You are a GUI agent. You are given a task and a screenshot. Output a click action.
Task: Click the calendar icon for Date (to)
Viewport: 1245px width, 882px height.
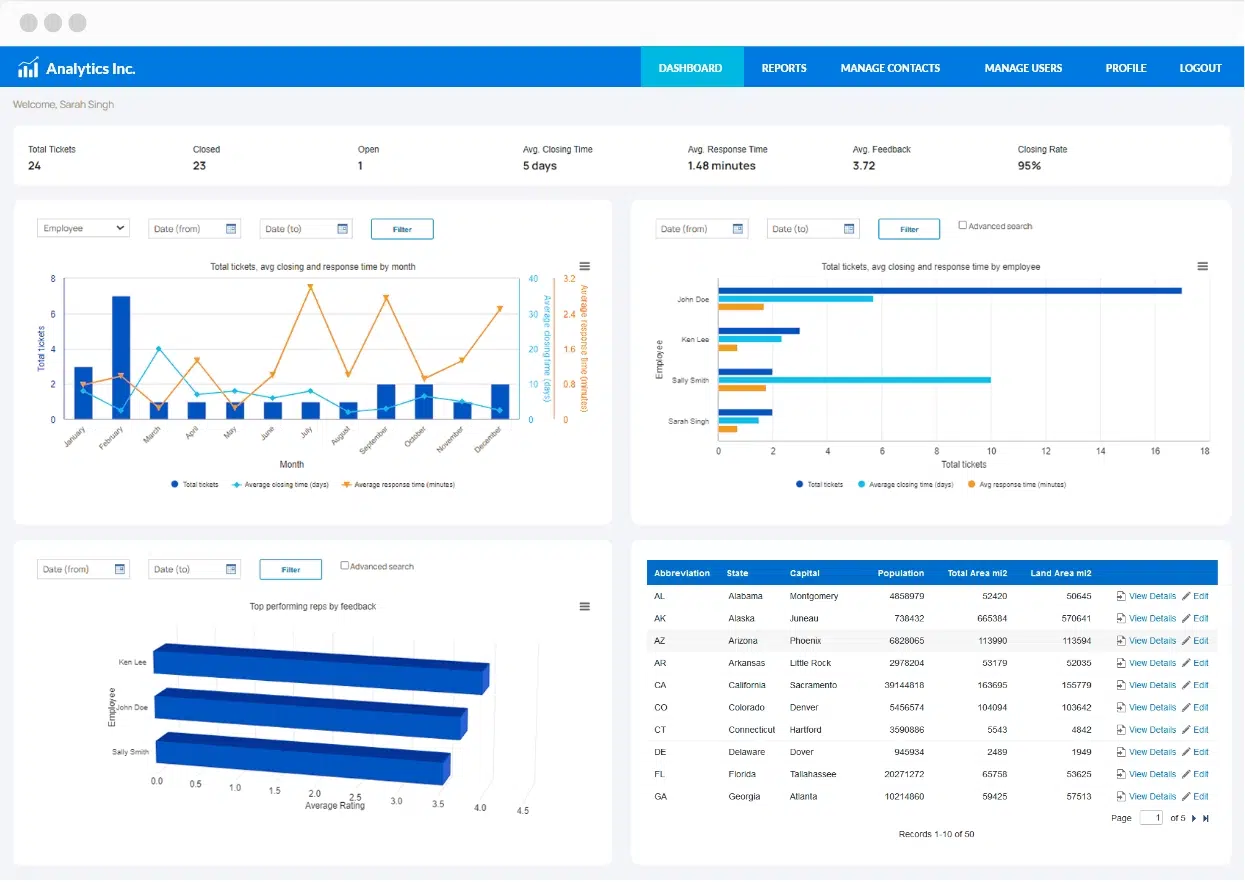click(x=344, y=228)
